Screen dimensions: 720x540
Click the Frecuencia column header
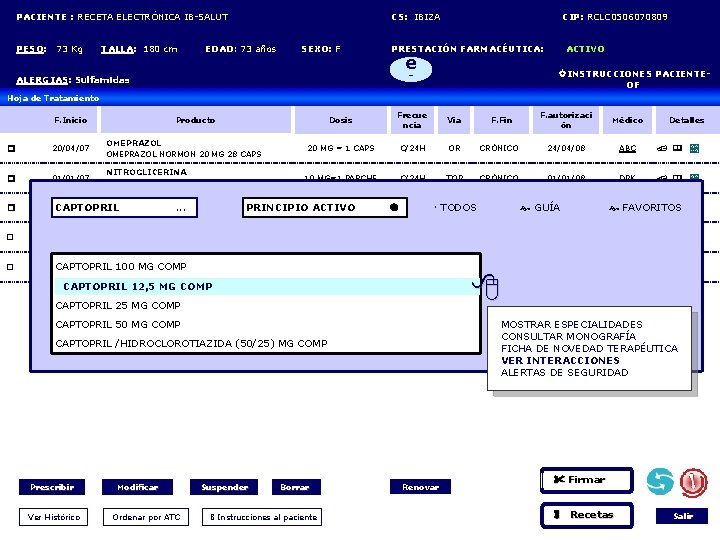[412, 120]
